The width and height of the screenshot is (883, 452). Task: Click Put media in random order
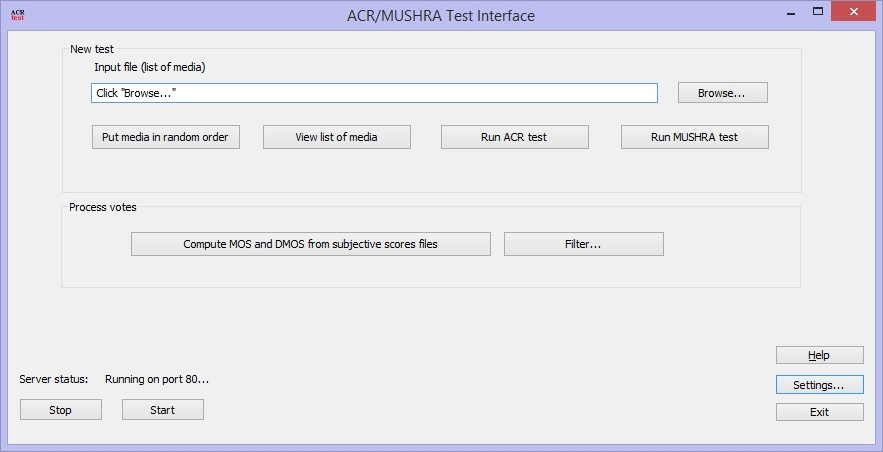pos(166,137)
